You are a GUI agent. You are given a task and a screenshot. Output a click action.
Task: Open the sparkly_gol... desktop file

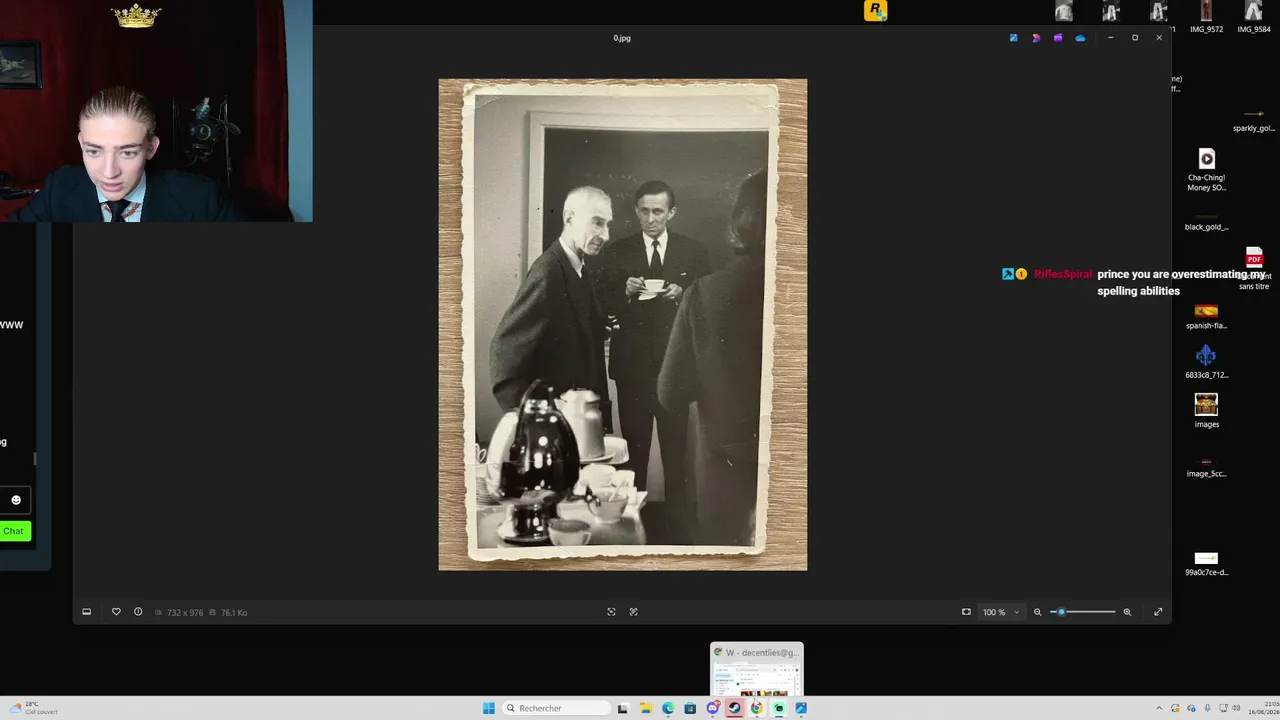[x=1254, y=120]
